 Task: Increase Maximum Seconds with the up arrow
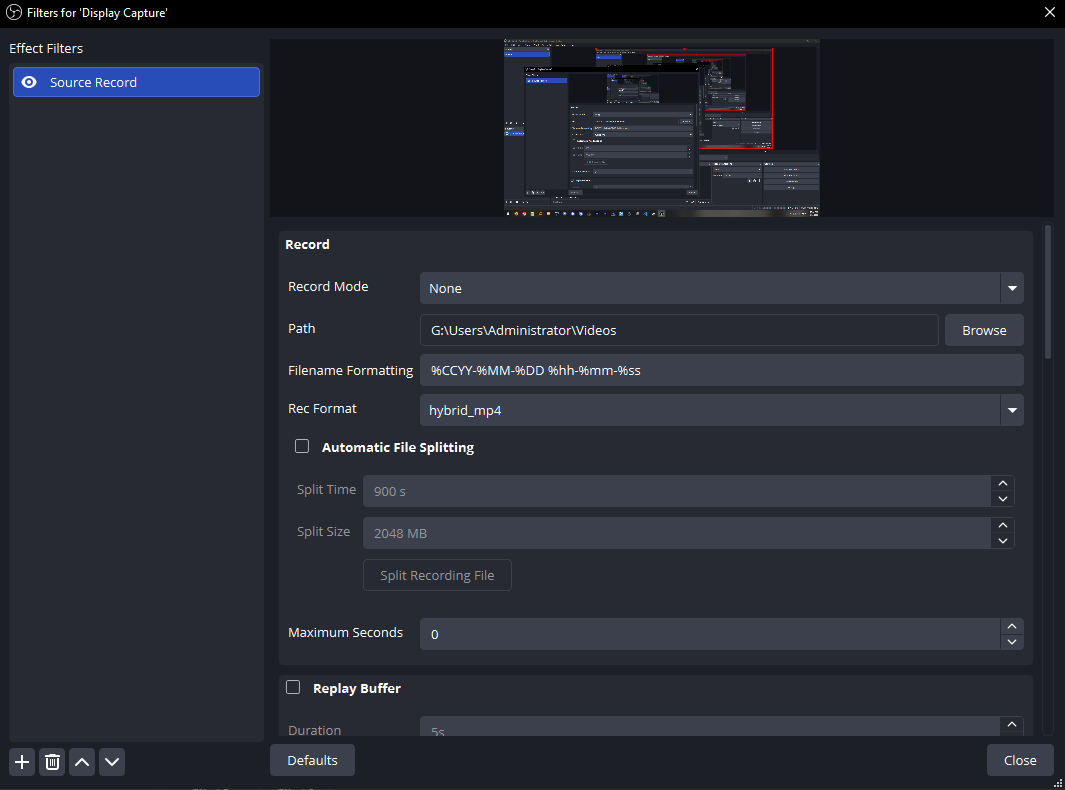click(1012, 626)
